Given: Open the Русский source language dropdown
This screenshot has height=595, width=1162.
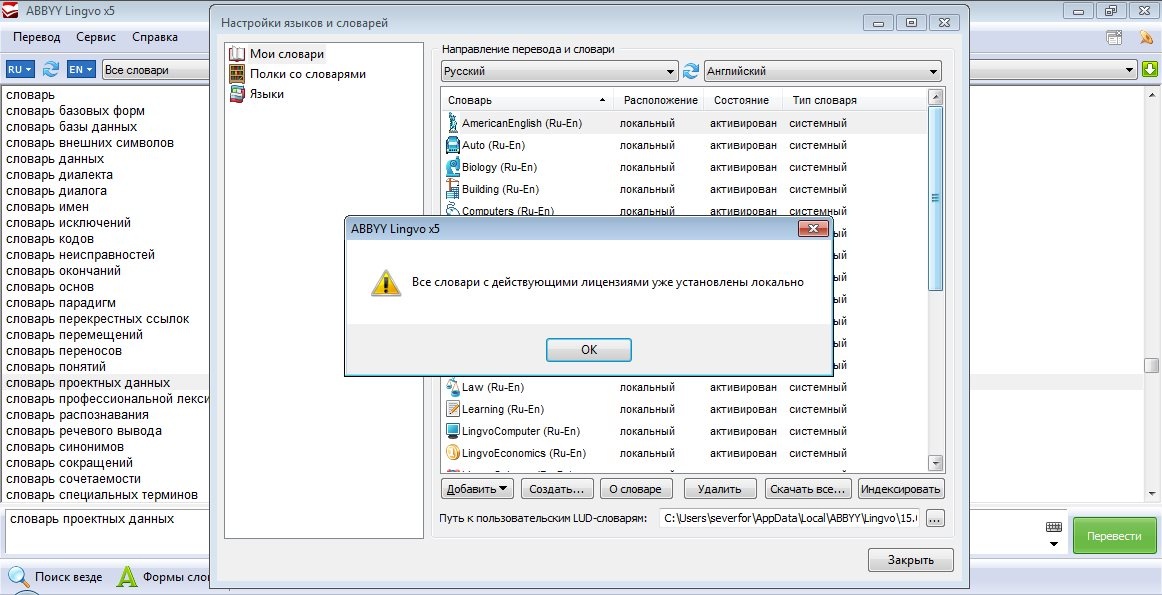Looking at the screenshot, I should click(559, 72).
